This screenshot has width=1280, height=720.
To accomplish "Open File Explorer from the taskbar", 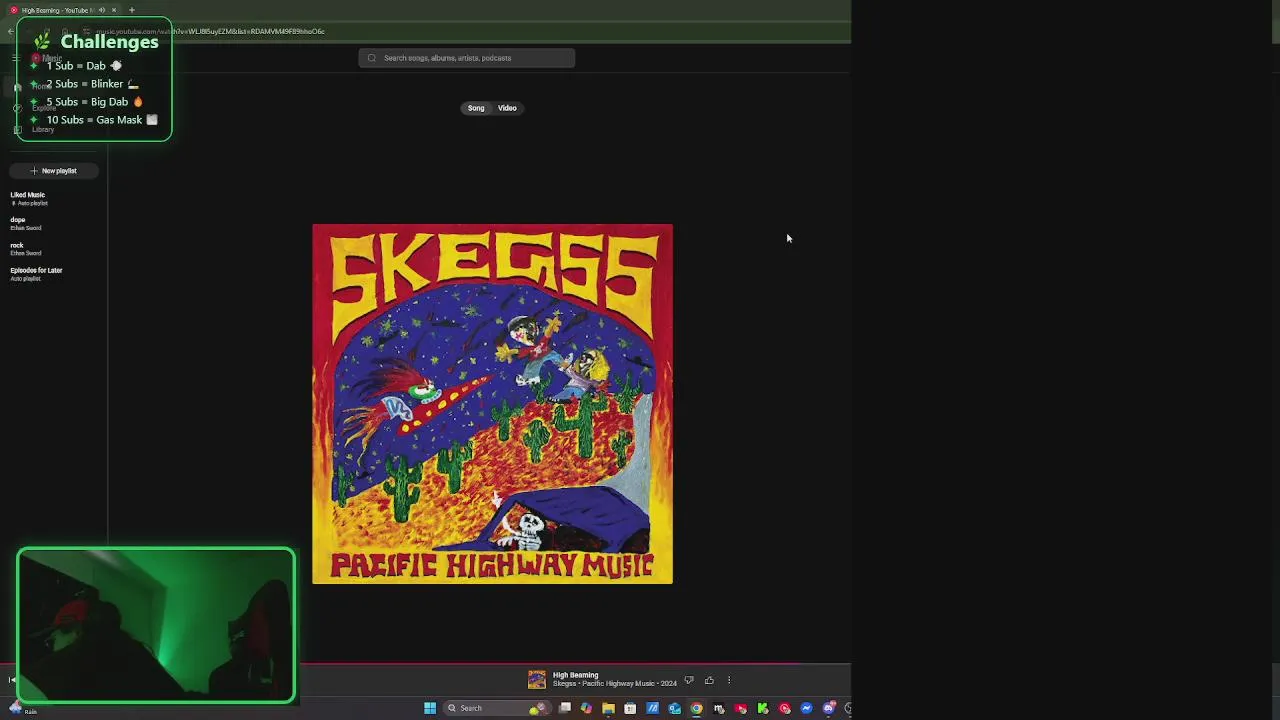I will click(608, 708).
